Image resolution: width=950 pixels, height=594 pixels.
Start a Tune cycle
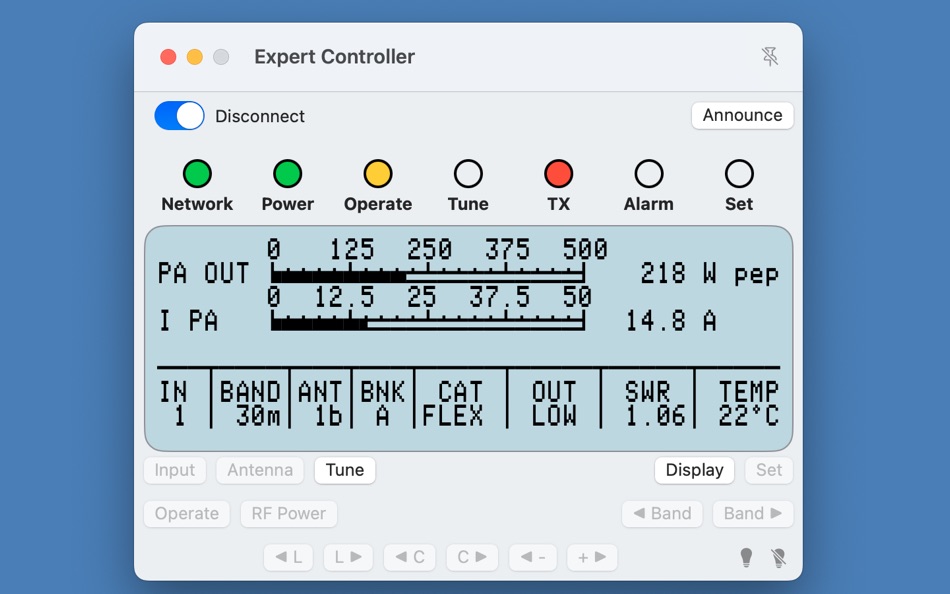344,470
